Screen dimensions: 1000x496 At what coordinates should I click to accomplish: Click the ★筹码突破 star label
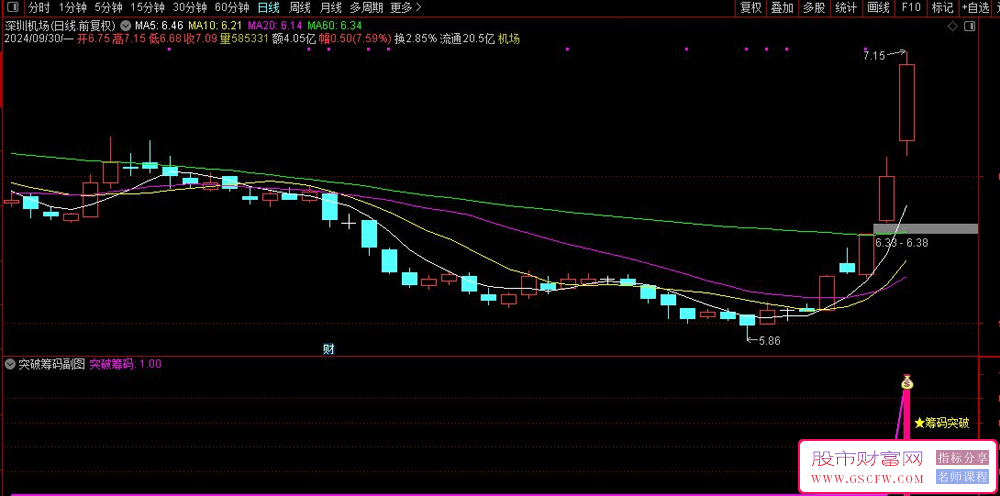[x=940, y=423]
